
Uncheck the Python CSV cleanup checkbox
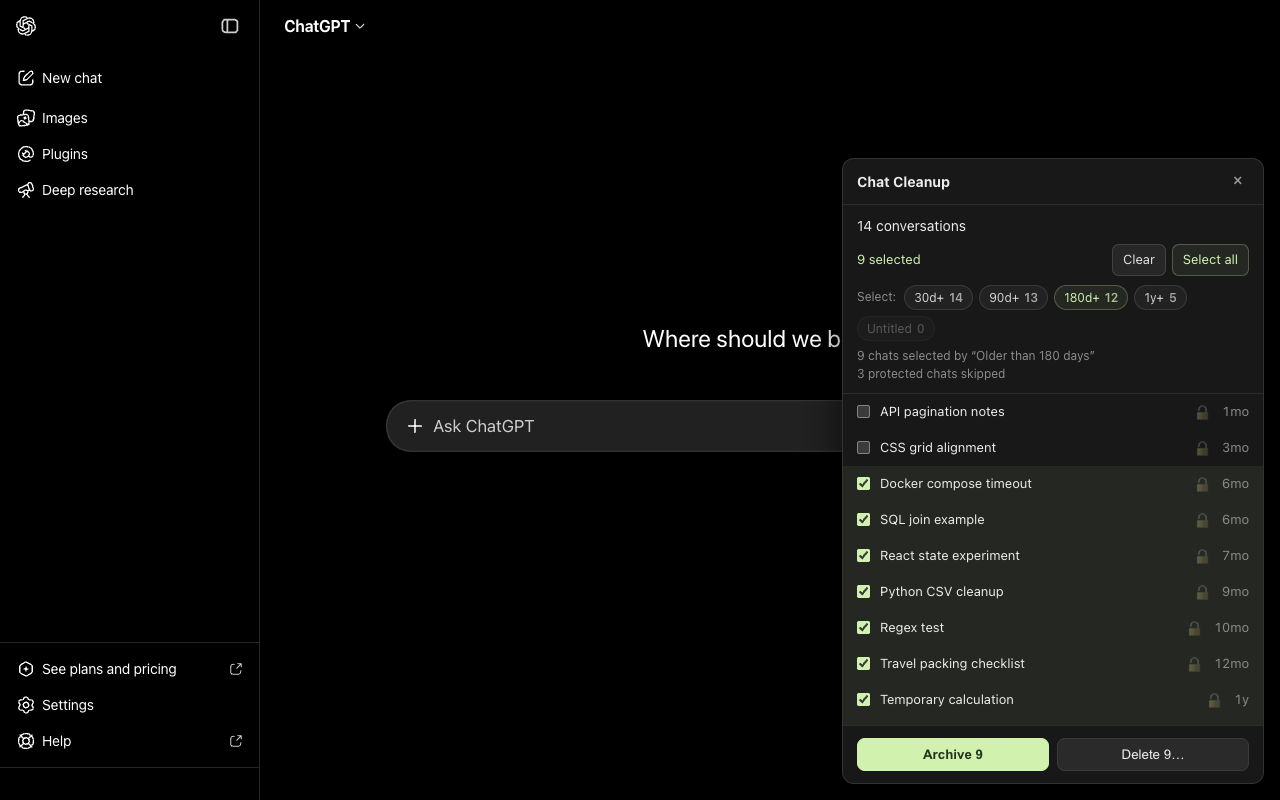pos(864,592)
